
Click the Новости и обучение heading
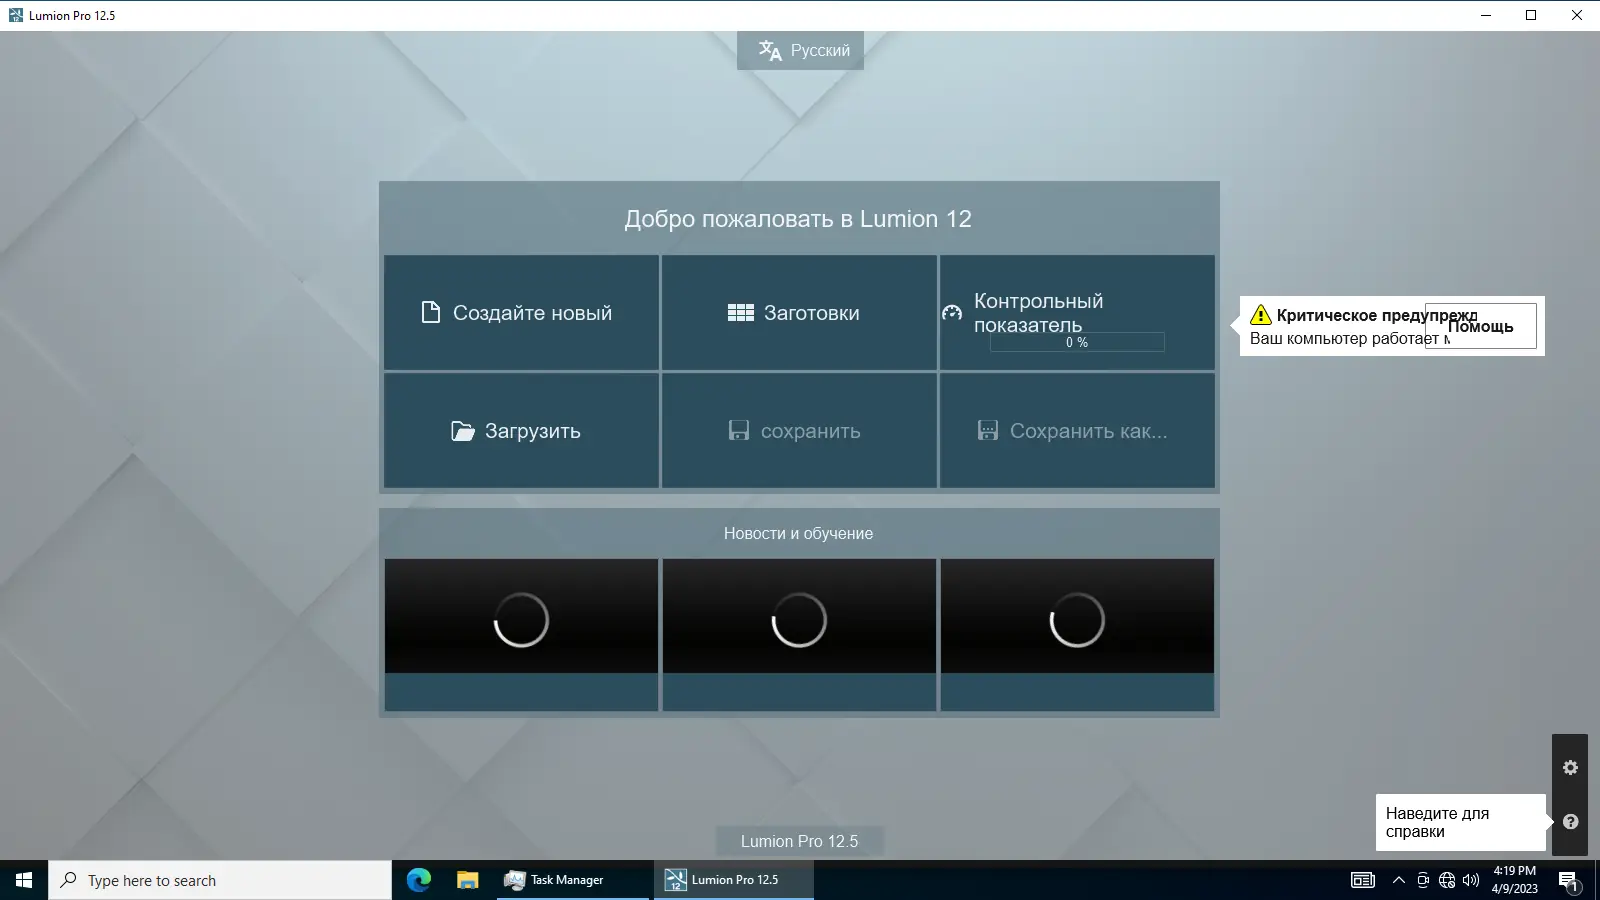point(798,534)
